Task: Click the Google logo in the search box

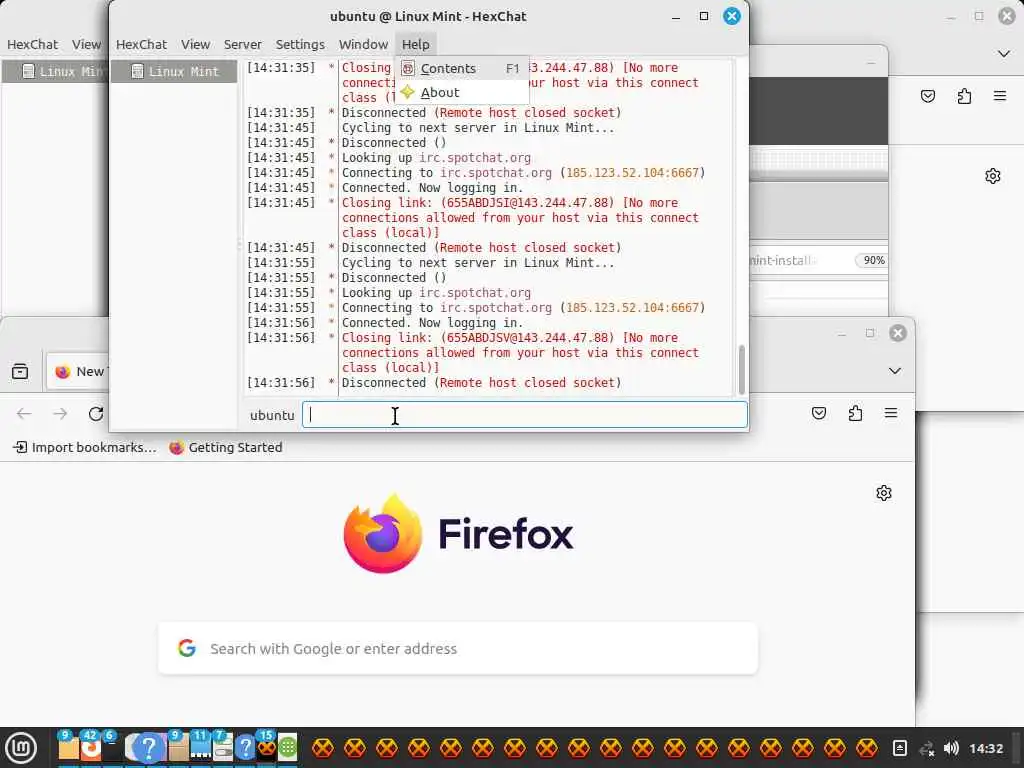Action: [x=187, y=648]
